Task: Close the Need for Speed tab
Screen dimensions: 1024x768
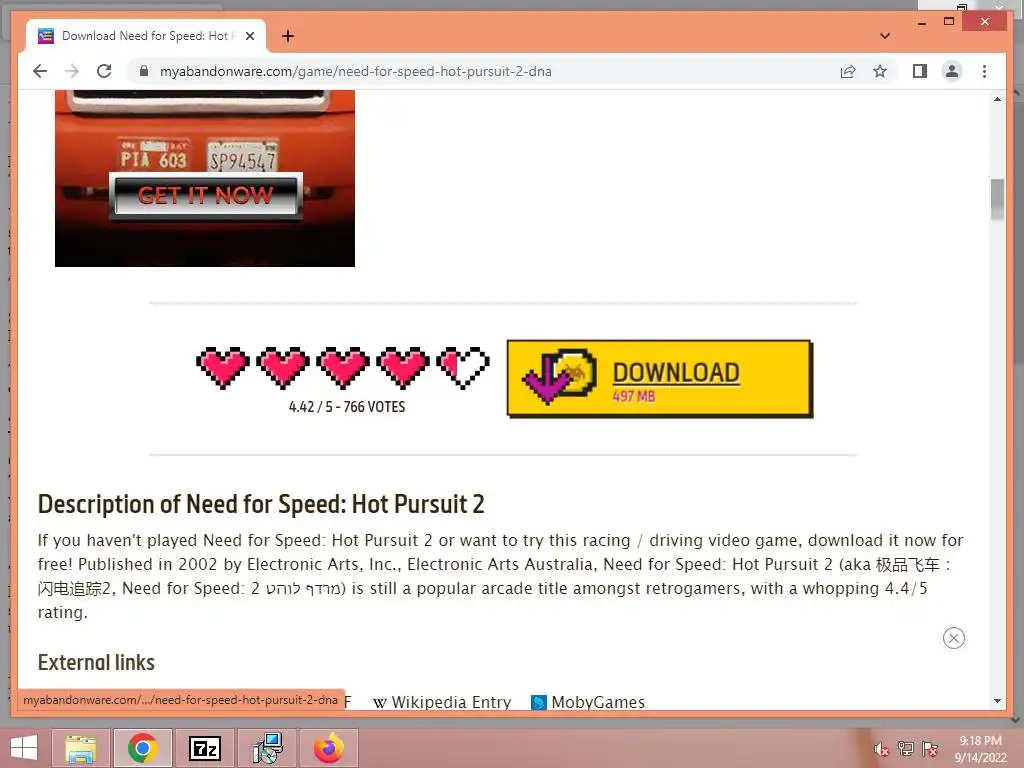Action: (x=249, y=36)
